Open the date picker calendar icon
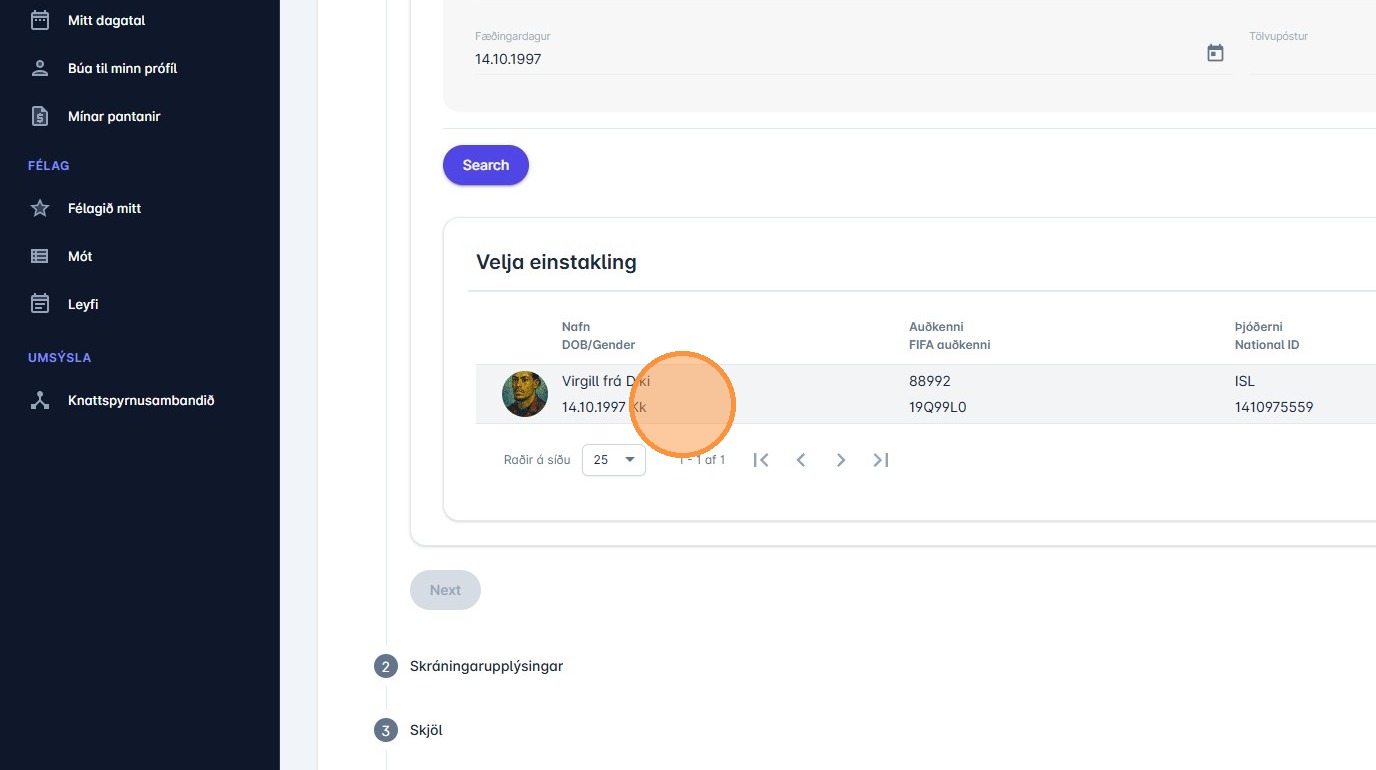This screenshot has height=770, width=1376. point(1215,53)
